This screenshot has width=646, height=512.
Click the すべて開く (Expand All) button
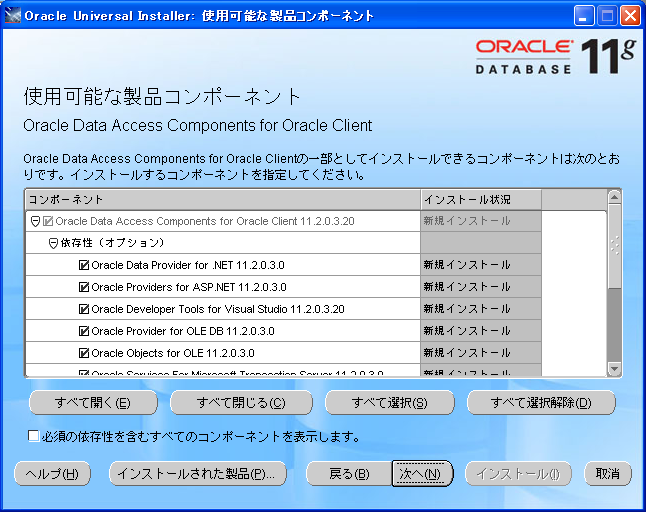93,403
